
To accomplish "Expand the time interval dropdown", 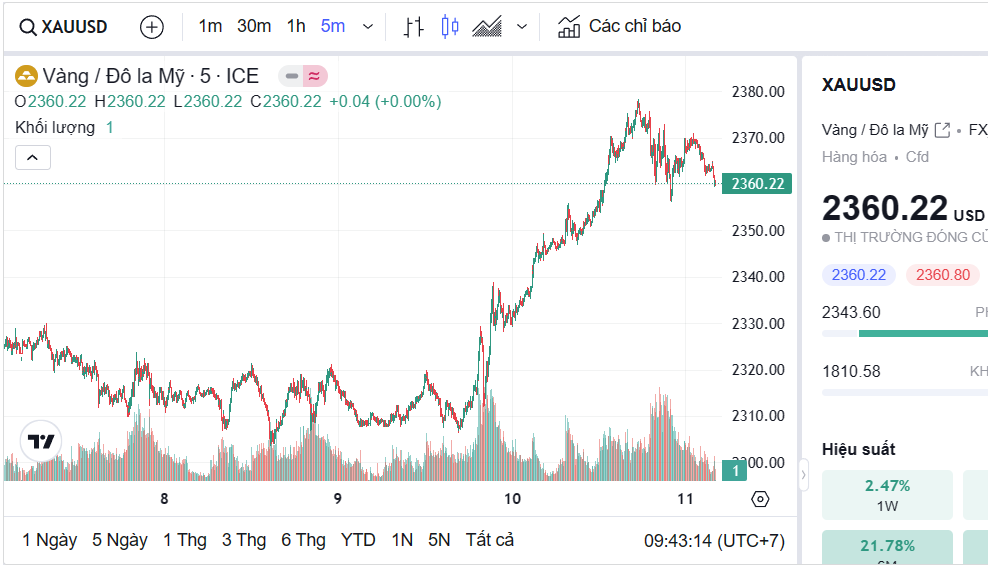I will [368, 27].
